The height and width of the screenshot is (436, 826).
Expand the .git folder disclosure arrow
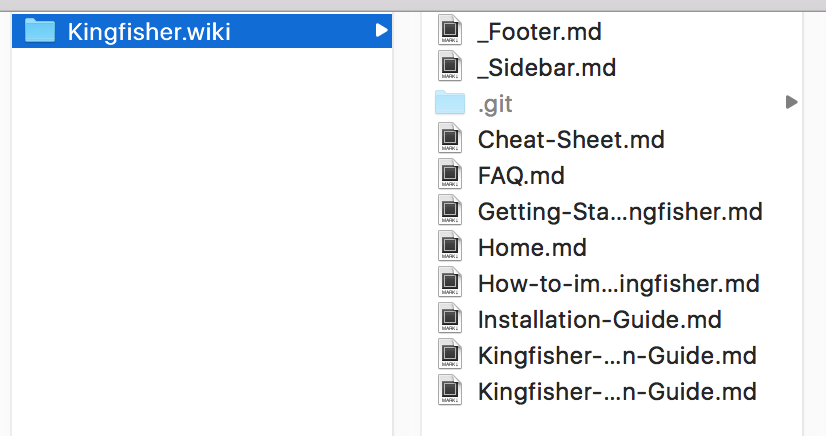tap(791, 102)
